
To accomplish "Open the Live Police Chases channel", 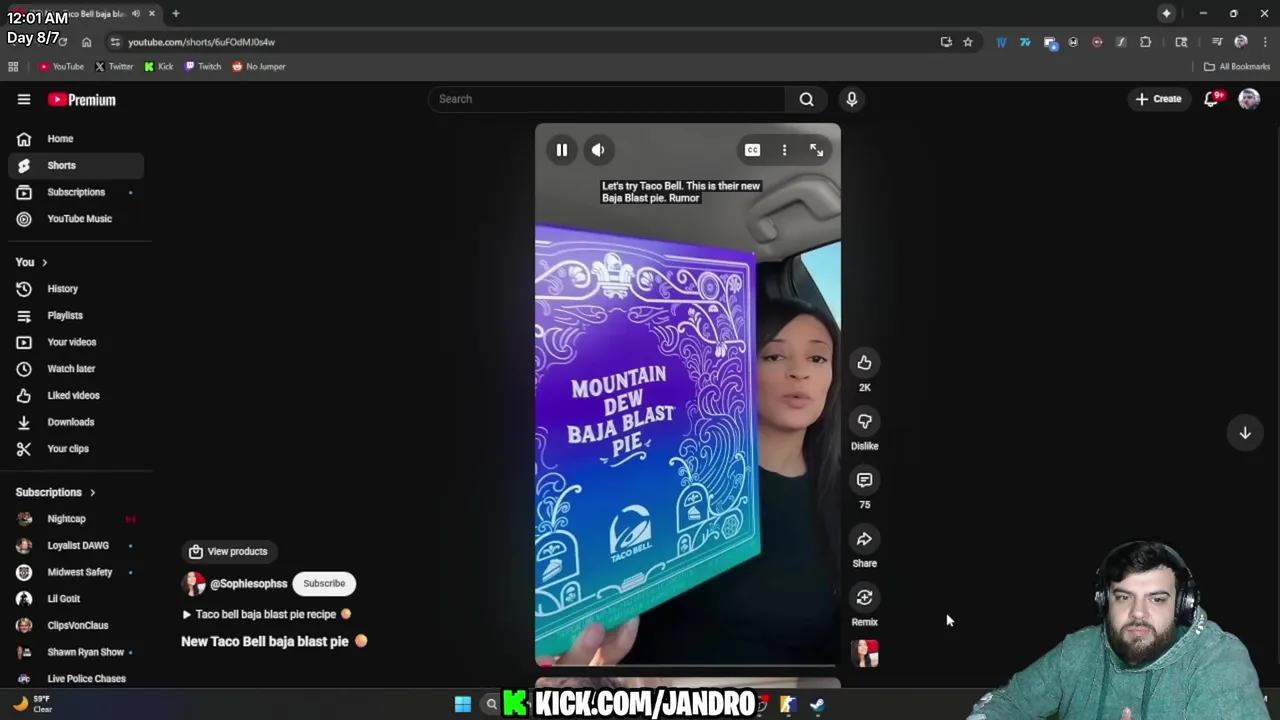I will (76, 679).
